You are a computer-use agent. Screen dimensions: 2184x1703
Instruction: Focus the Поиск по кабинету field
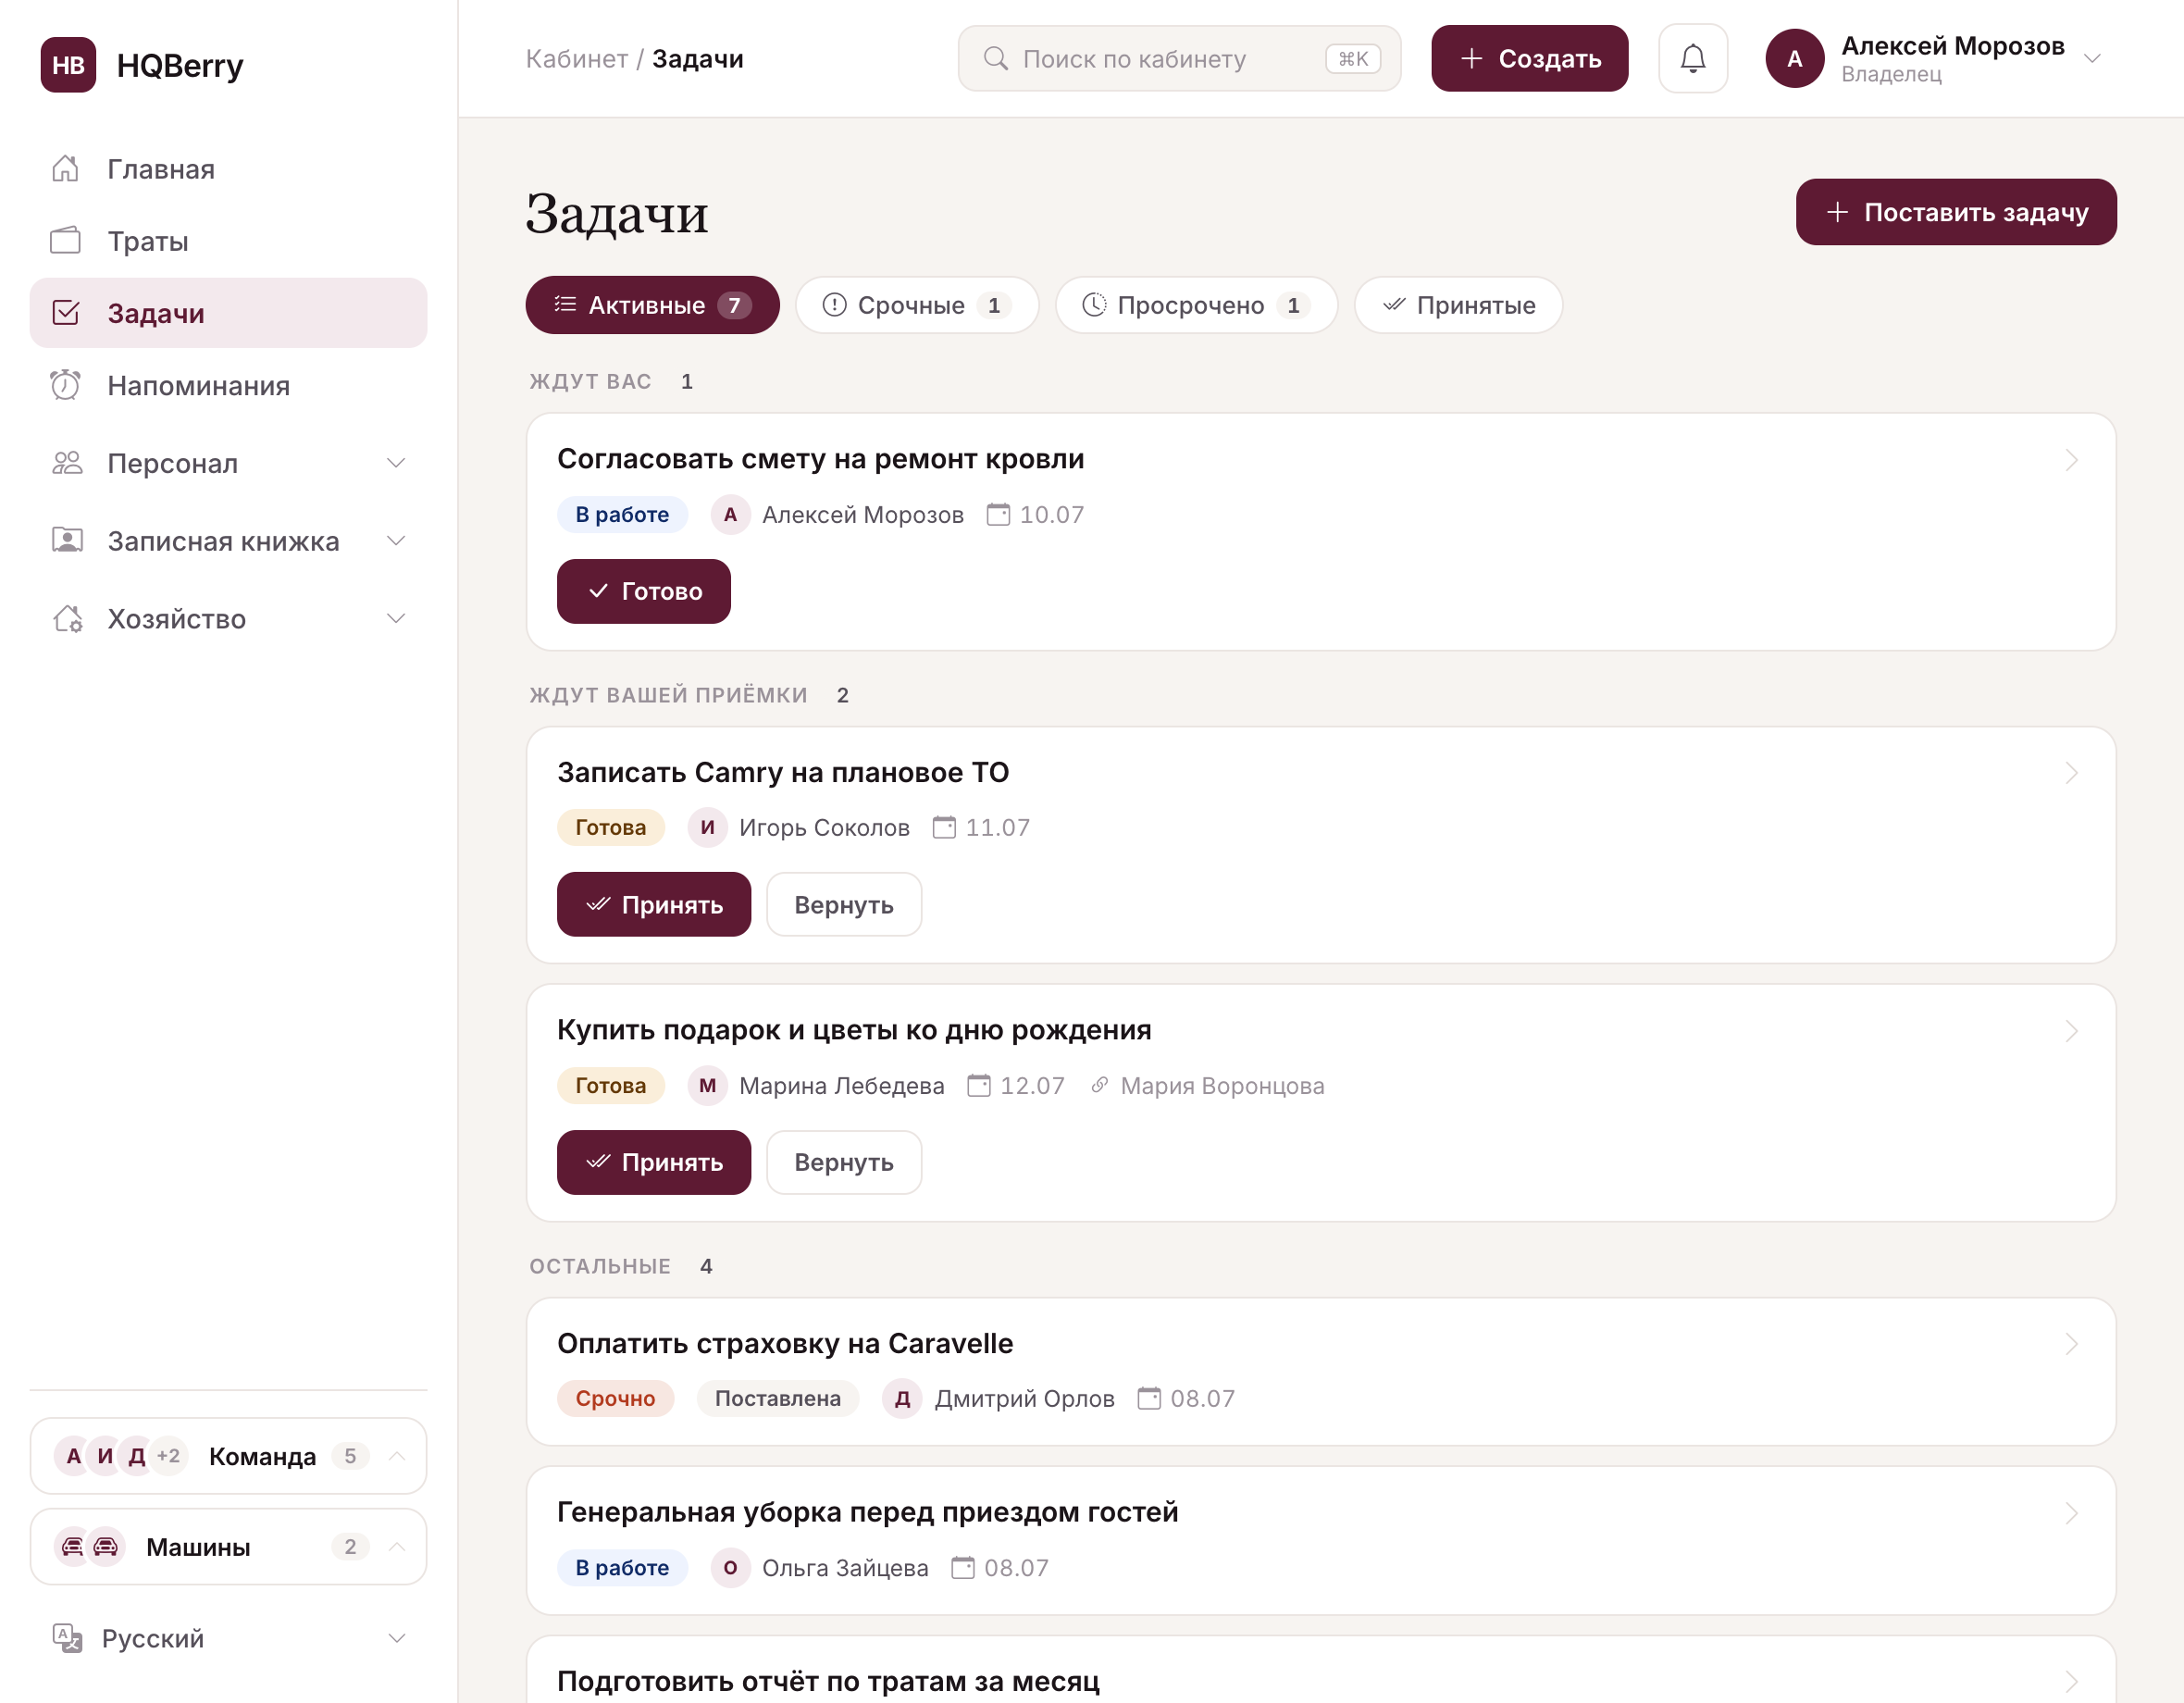pos(1179,59)
